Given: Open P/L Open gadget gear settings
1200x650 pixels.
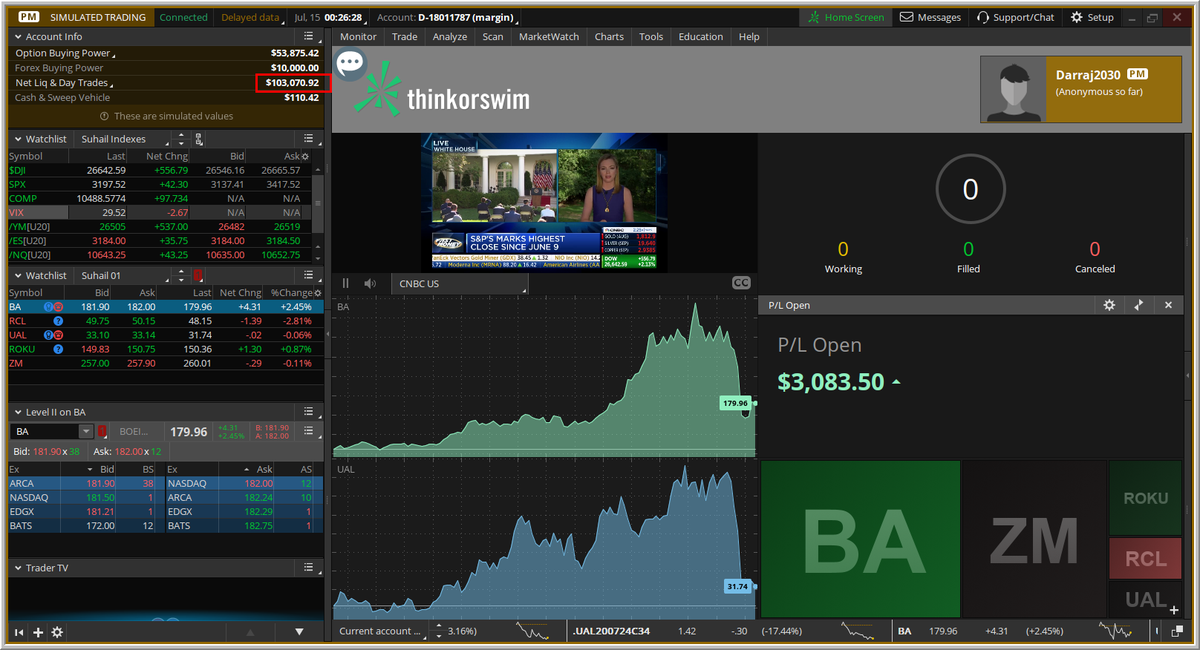Looking at the screenshot, I should point(1109,305).
